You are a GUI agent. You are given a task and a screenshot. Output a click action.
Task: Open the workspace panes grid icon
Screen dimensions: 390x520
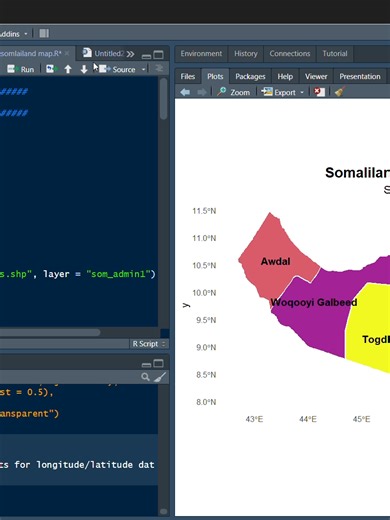(44, 33)
